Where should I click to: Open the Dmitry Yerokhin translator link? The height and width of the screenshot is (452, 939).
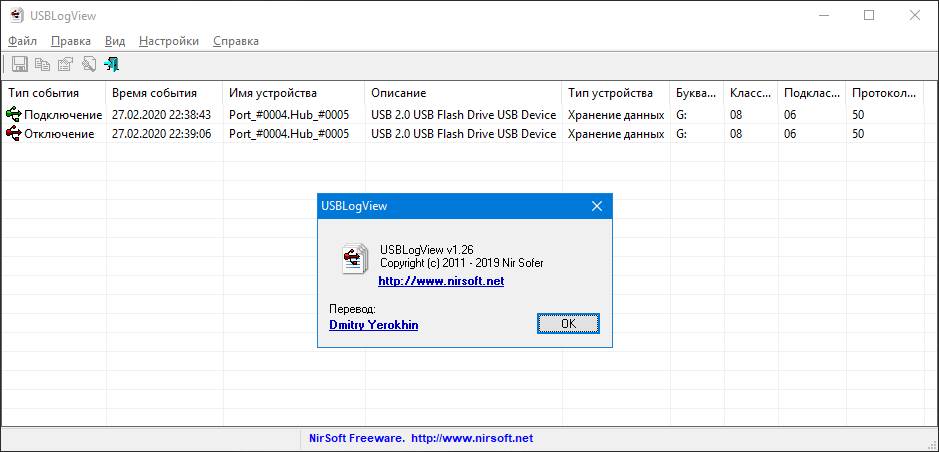[374, 325]
